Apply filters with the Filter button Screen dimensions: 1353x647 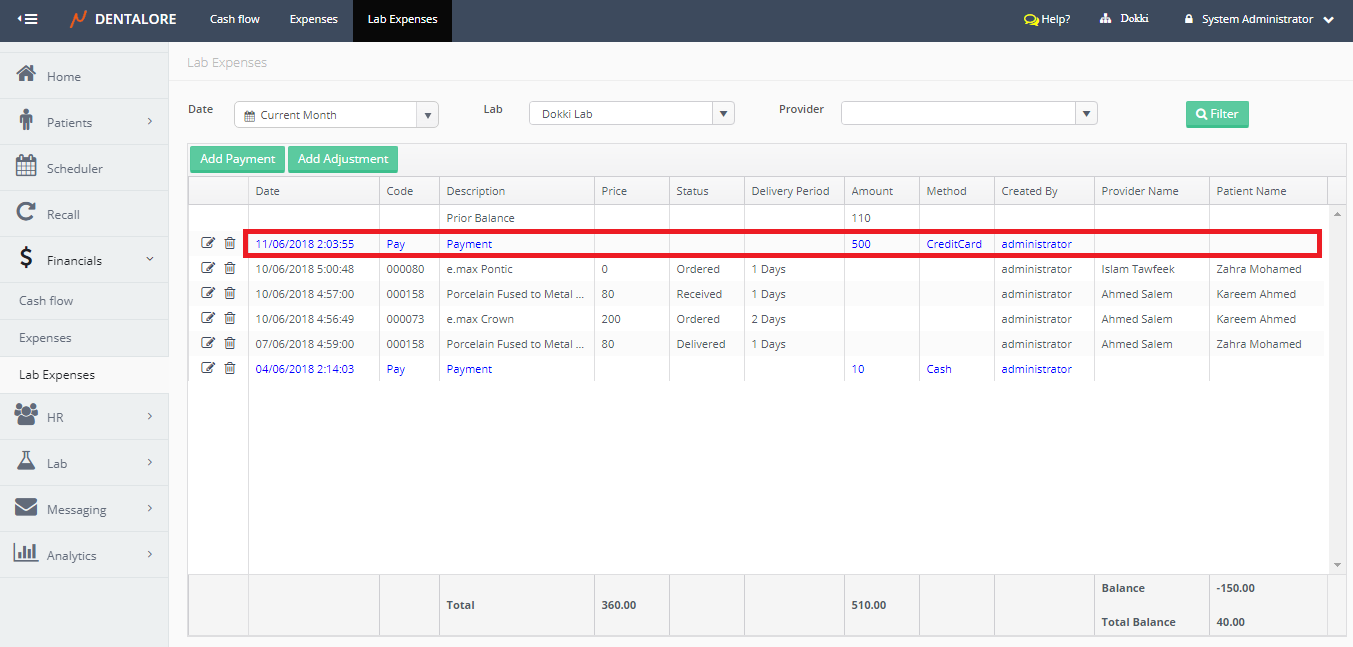[1217, 114]
